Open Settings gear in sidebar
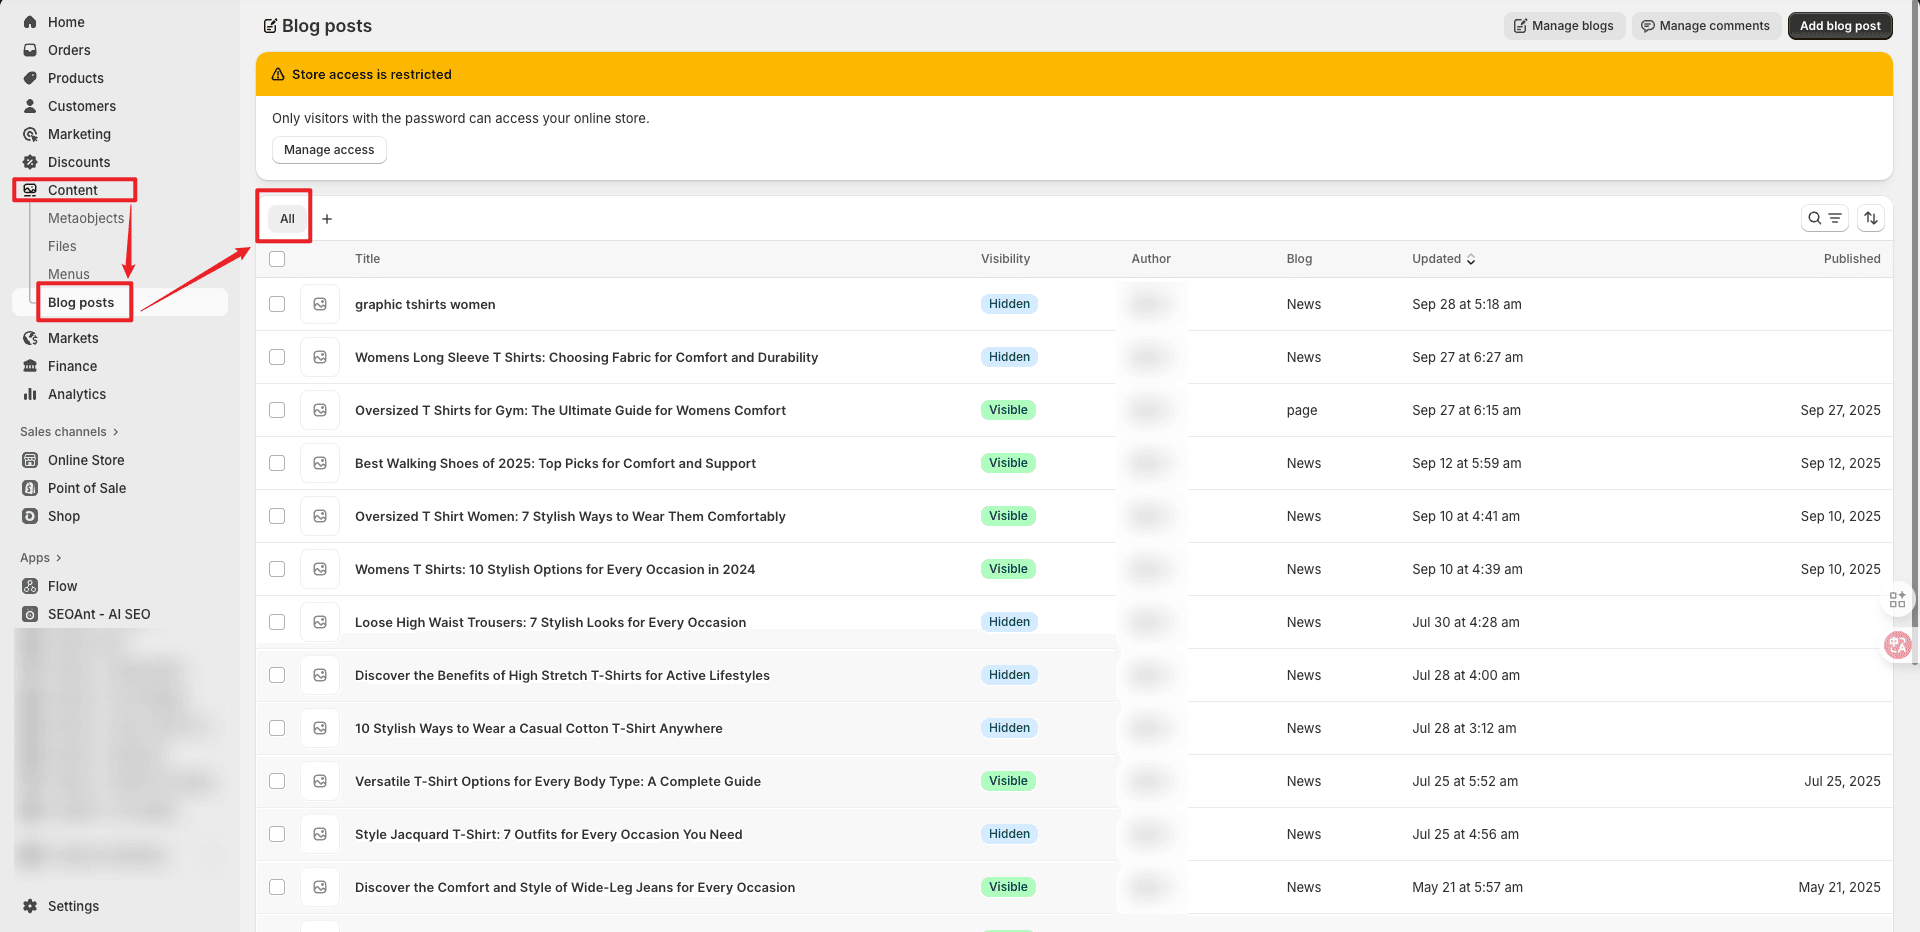The width and height of the screenshot is (1920, 932). point(30,906)
